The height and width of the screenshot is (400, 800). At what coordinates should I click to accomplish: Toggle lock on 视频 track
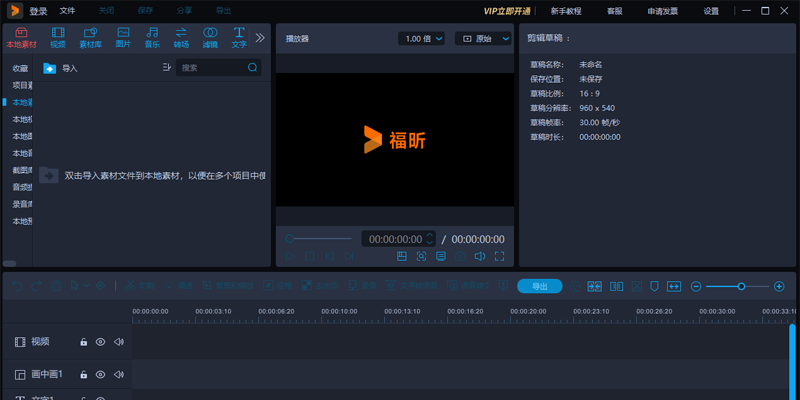point(84,342)
